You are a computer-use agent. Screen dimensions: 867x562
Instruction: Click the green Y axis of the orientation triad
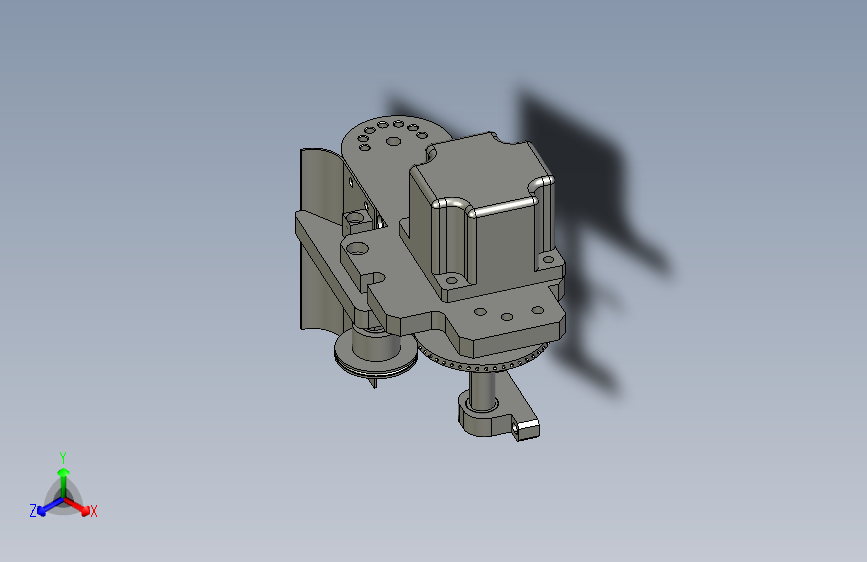[64, 482]
